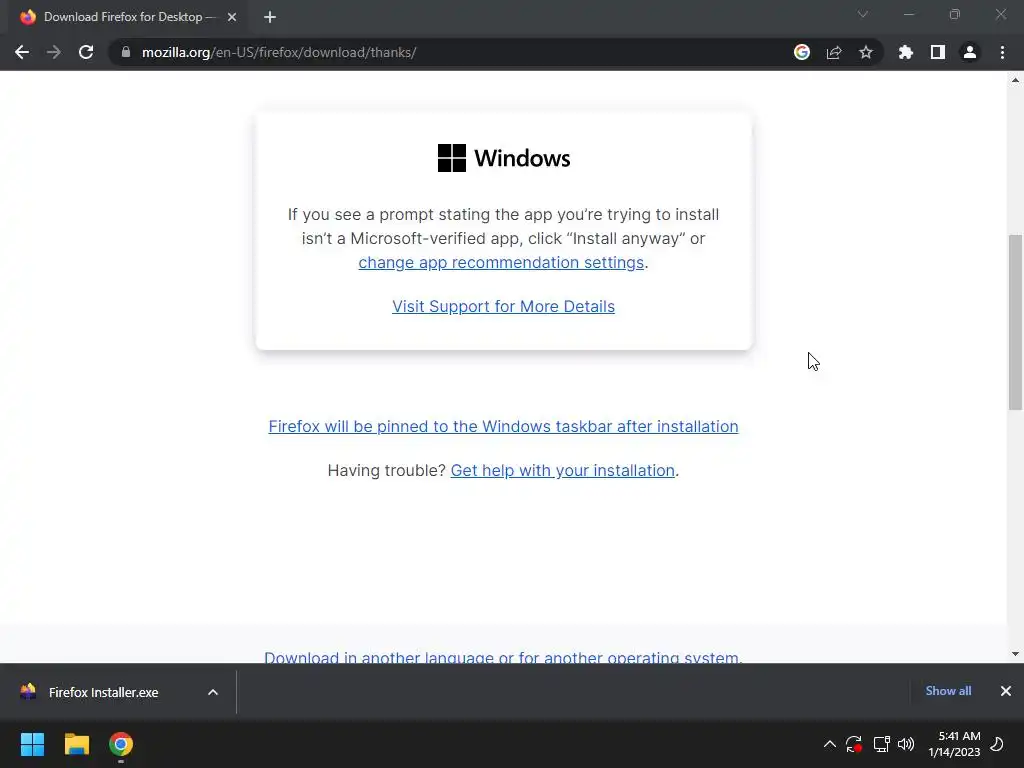The width and height of the screenshot is (1024, 768).
Task: Open the taskbar clock showing 5:41 AM
Action: [954, 744]
